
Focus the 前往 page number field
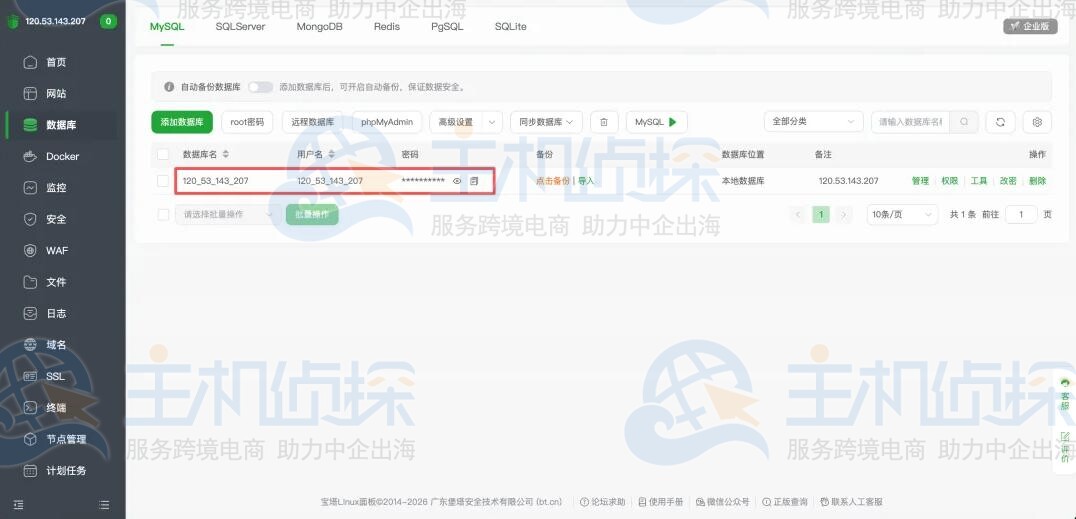(x=1021, y=214)
